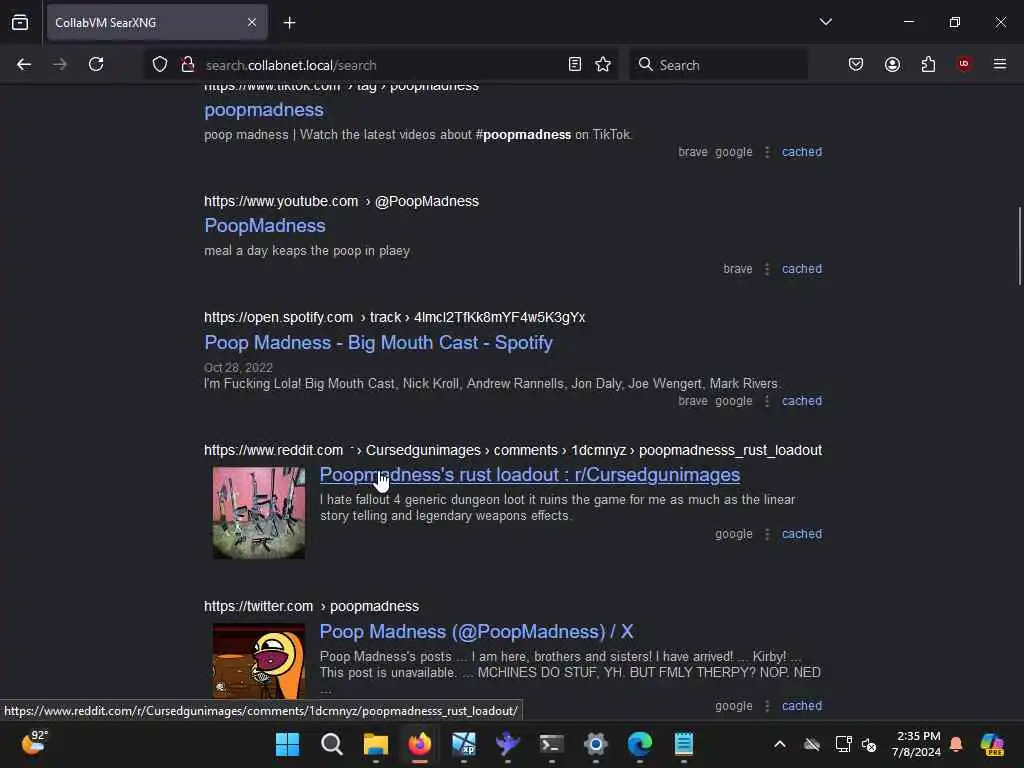Click the YouTube result URL text
The width and height of the screenshot is (1024, 768).
[342, 201]
